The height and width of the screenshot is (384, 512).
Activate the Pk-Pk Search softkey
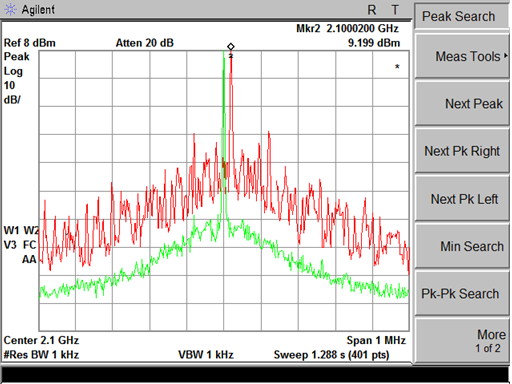pos(462,294)
